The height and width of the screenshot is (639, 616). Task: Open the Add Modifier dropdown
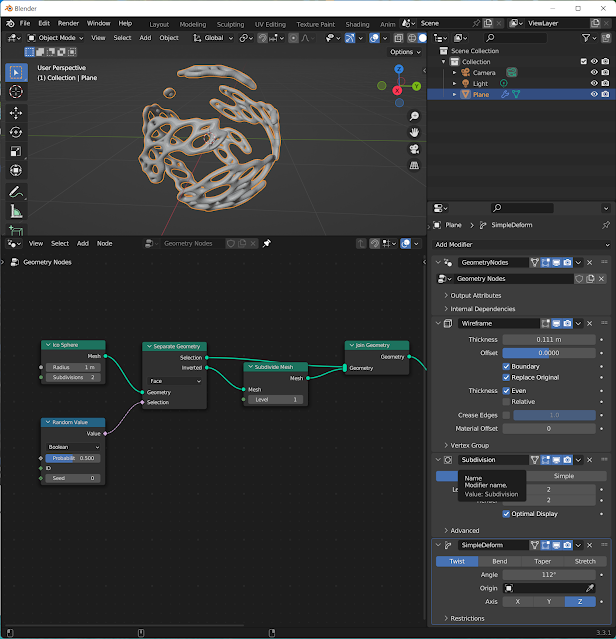[522, 245]
